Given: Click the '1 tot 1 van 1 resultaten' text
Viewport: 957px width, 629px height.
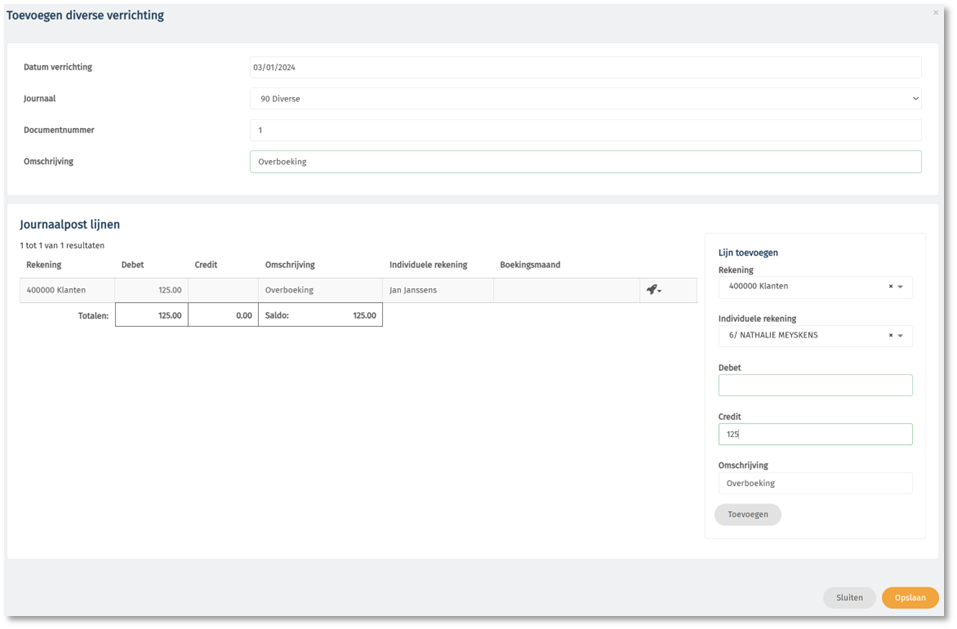Looking at the screenshot, I should pos(62,246).
